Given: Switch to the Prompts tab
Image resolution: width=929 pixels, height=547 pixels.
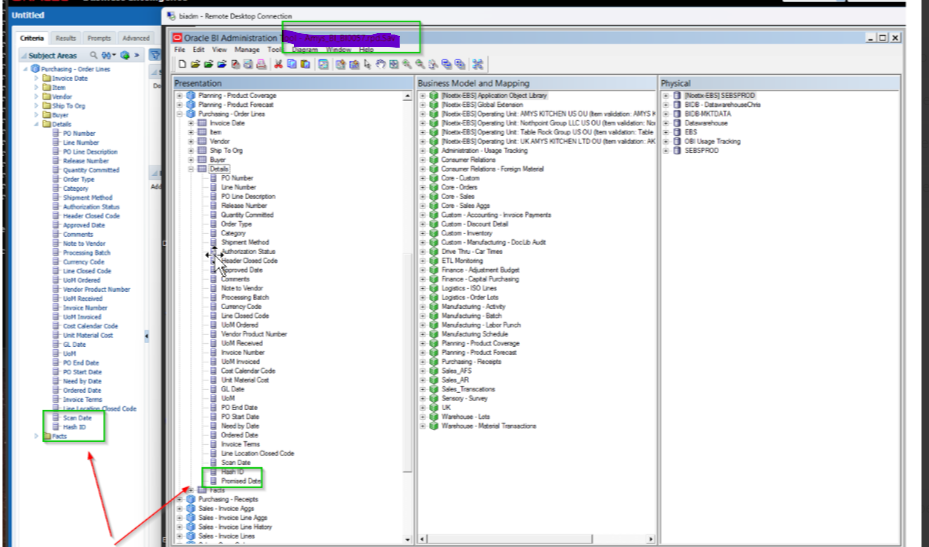Looking at the screenshot, I should point(99,38).
